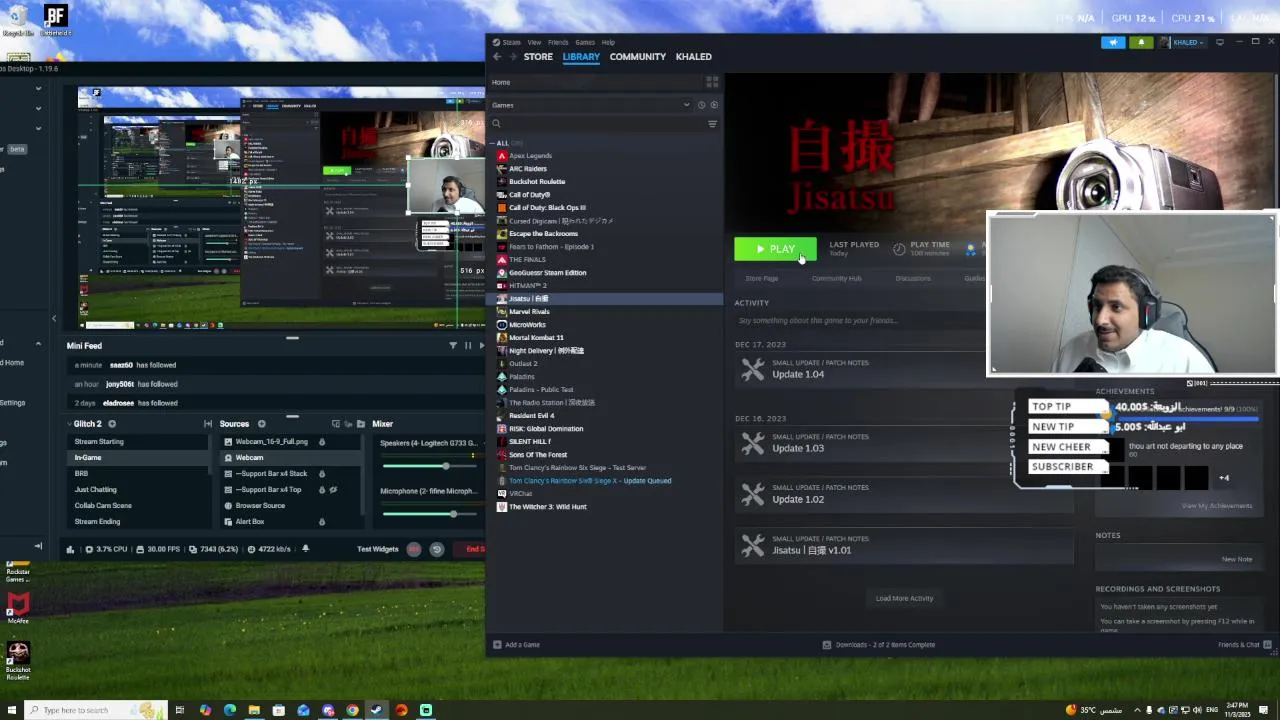Click the blue announcements megaphone icon
1280x720 pixels.
pos(1113,42)
